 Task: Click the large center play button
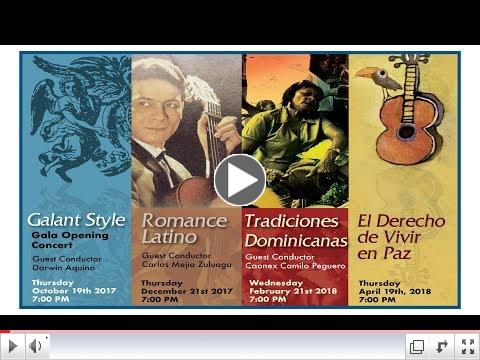pos(240,180)
